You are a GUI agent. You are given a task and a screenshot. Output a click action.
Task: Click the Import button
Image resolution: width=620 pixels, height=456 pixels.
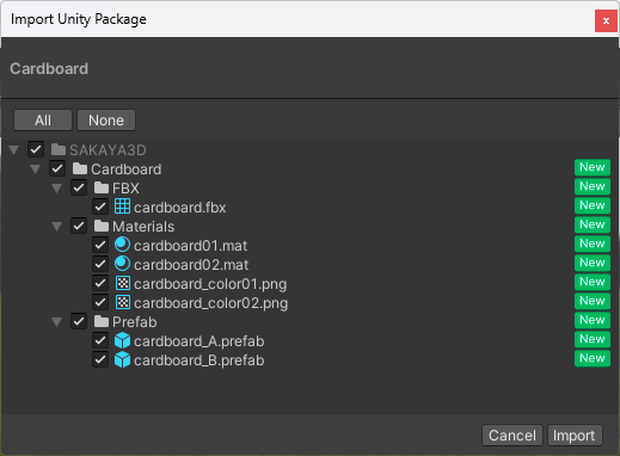575,435
